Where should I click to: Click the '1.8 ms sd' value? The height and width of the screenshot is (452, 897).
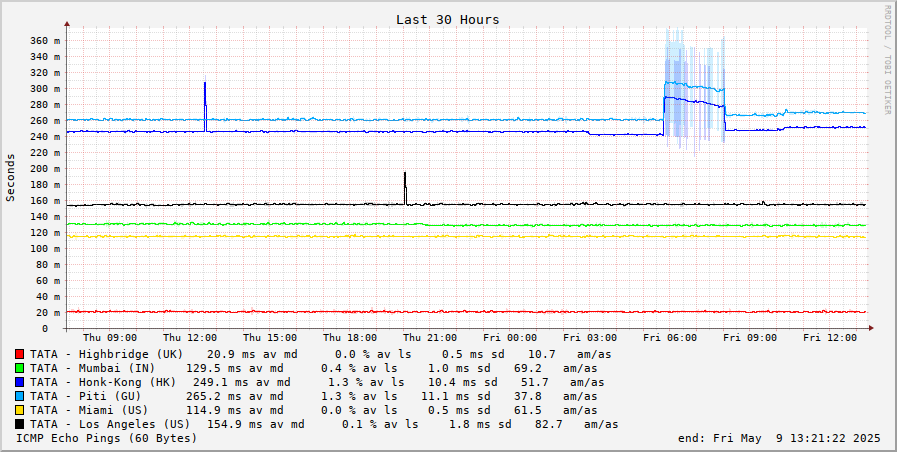(480, 425)
